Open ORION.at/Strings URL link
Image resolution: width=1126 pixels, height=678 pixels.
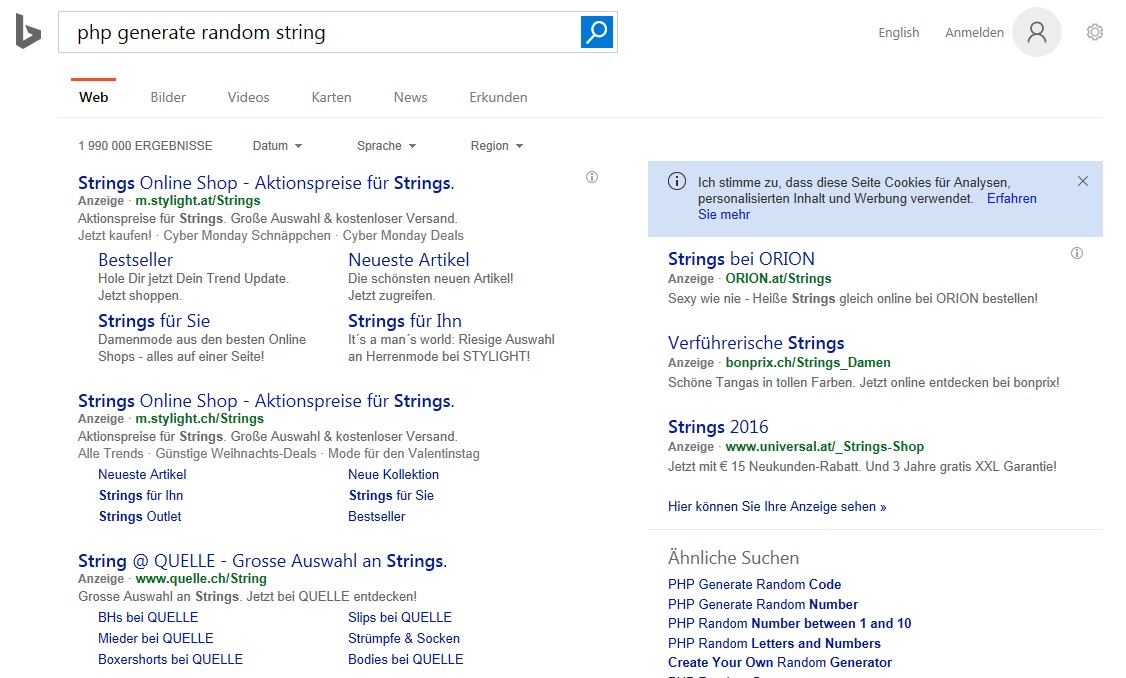778,278
